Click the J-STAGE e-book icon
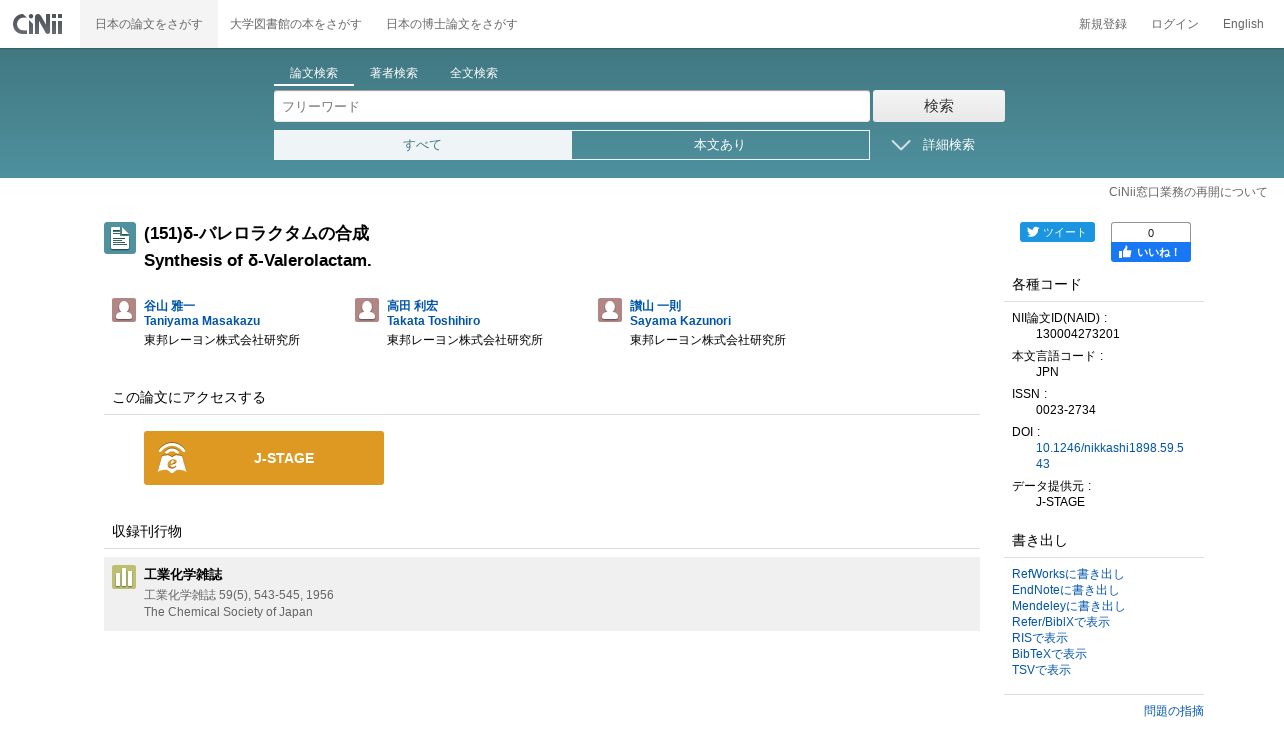This screenshot has height=751, width=1284. pos(172,458)
